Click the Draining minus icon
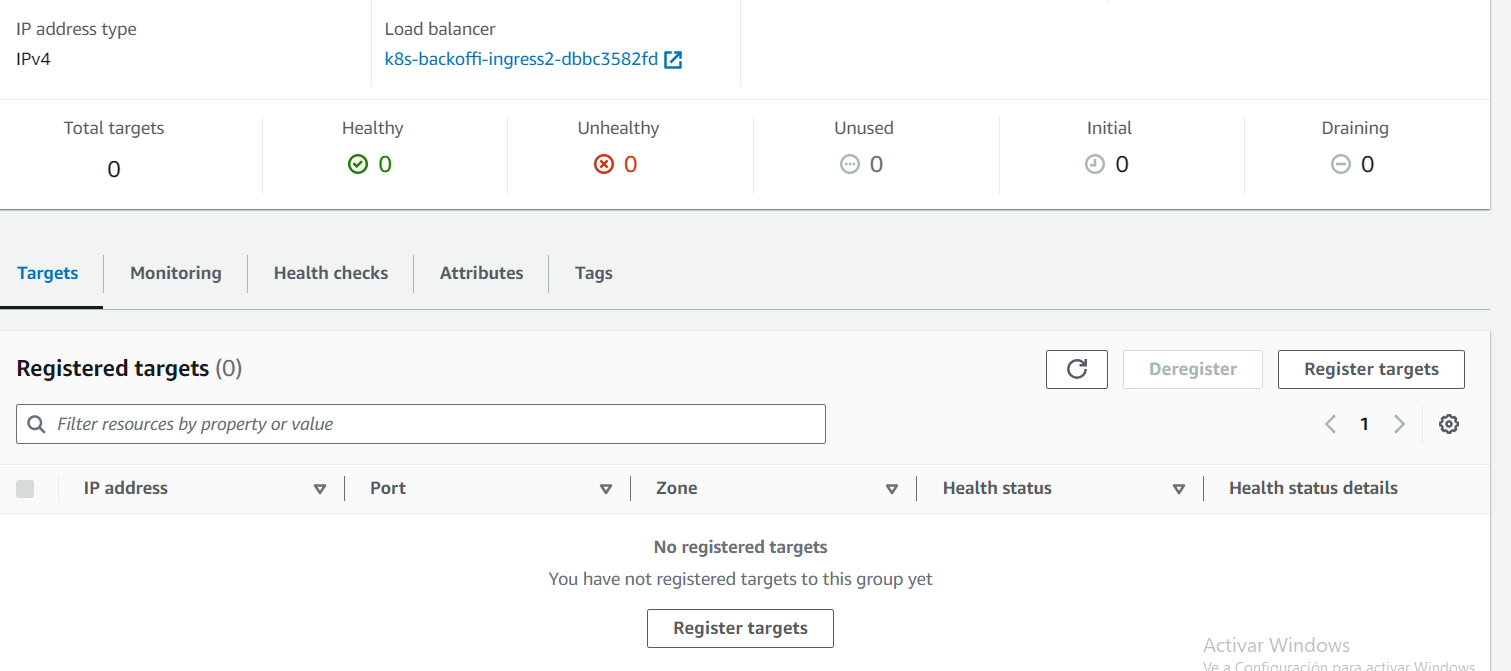Screen dimensions: 1511x671 [1340, 164]
